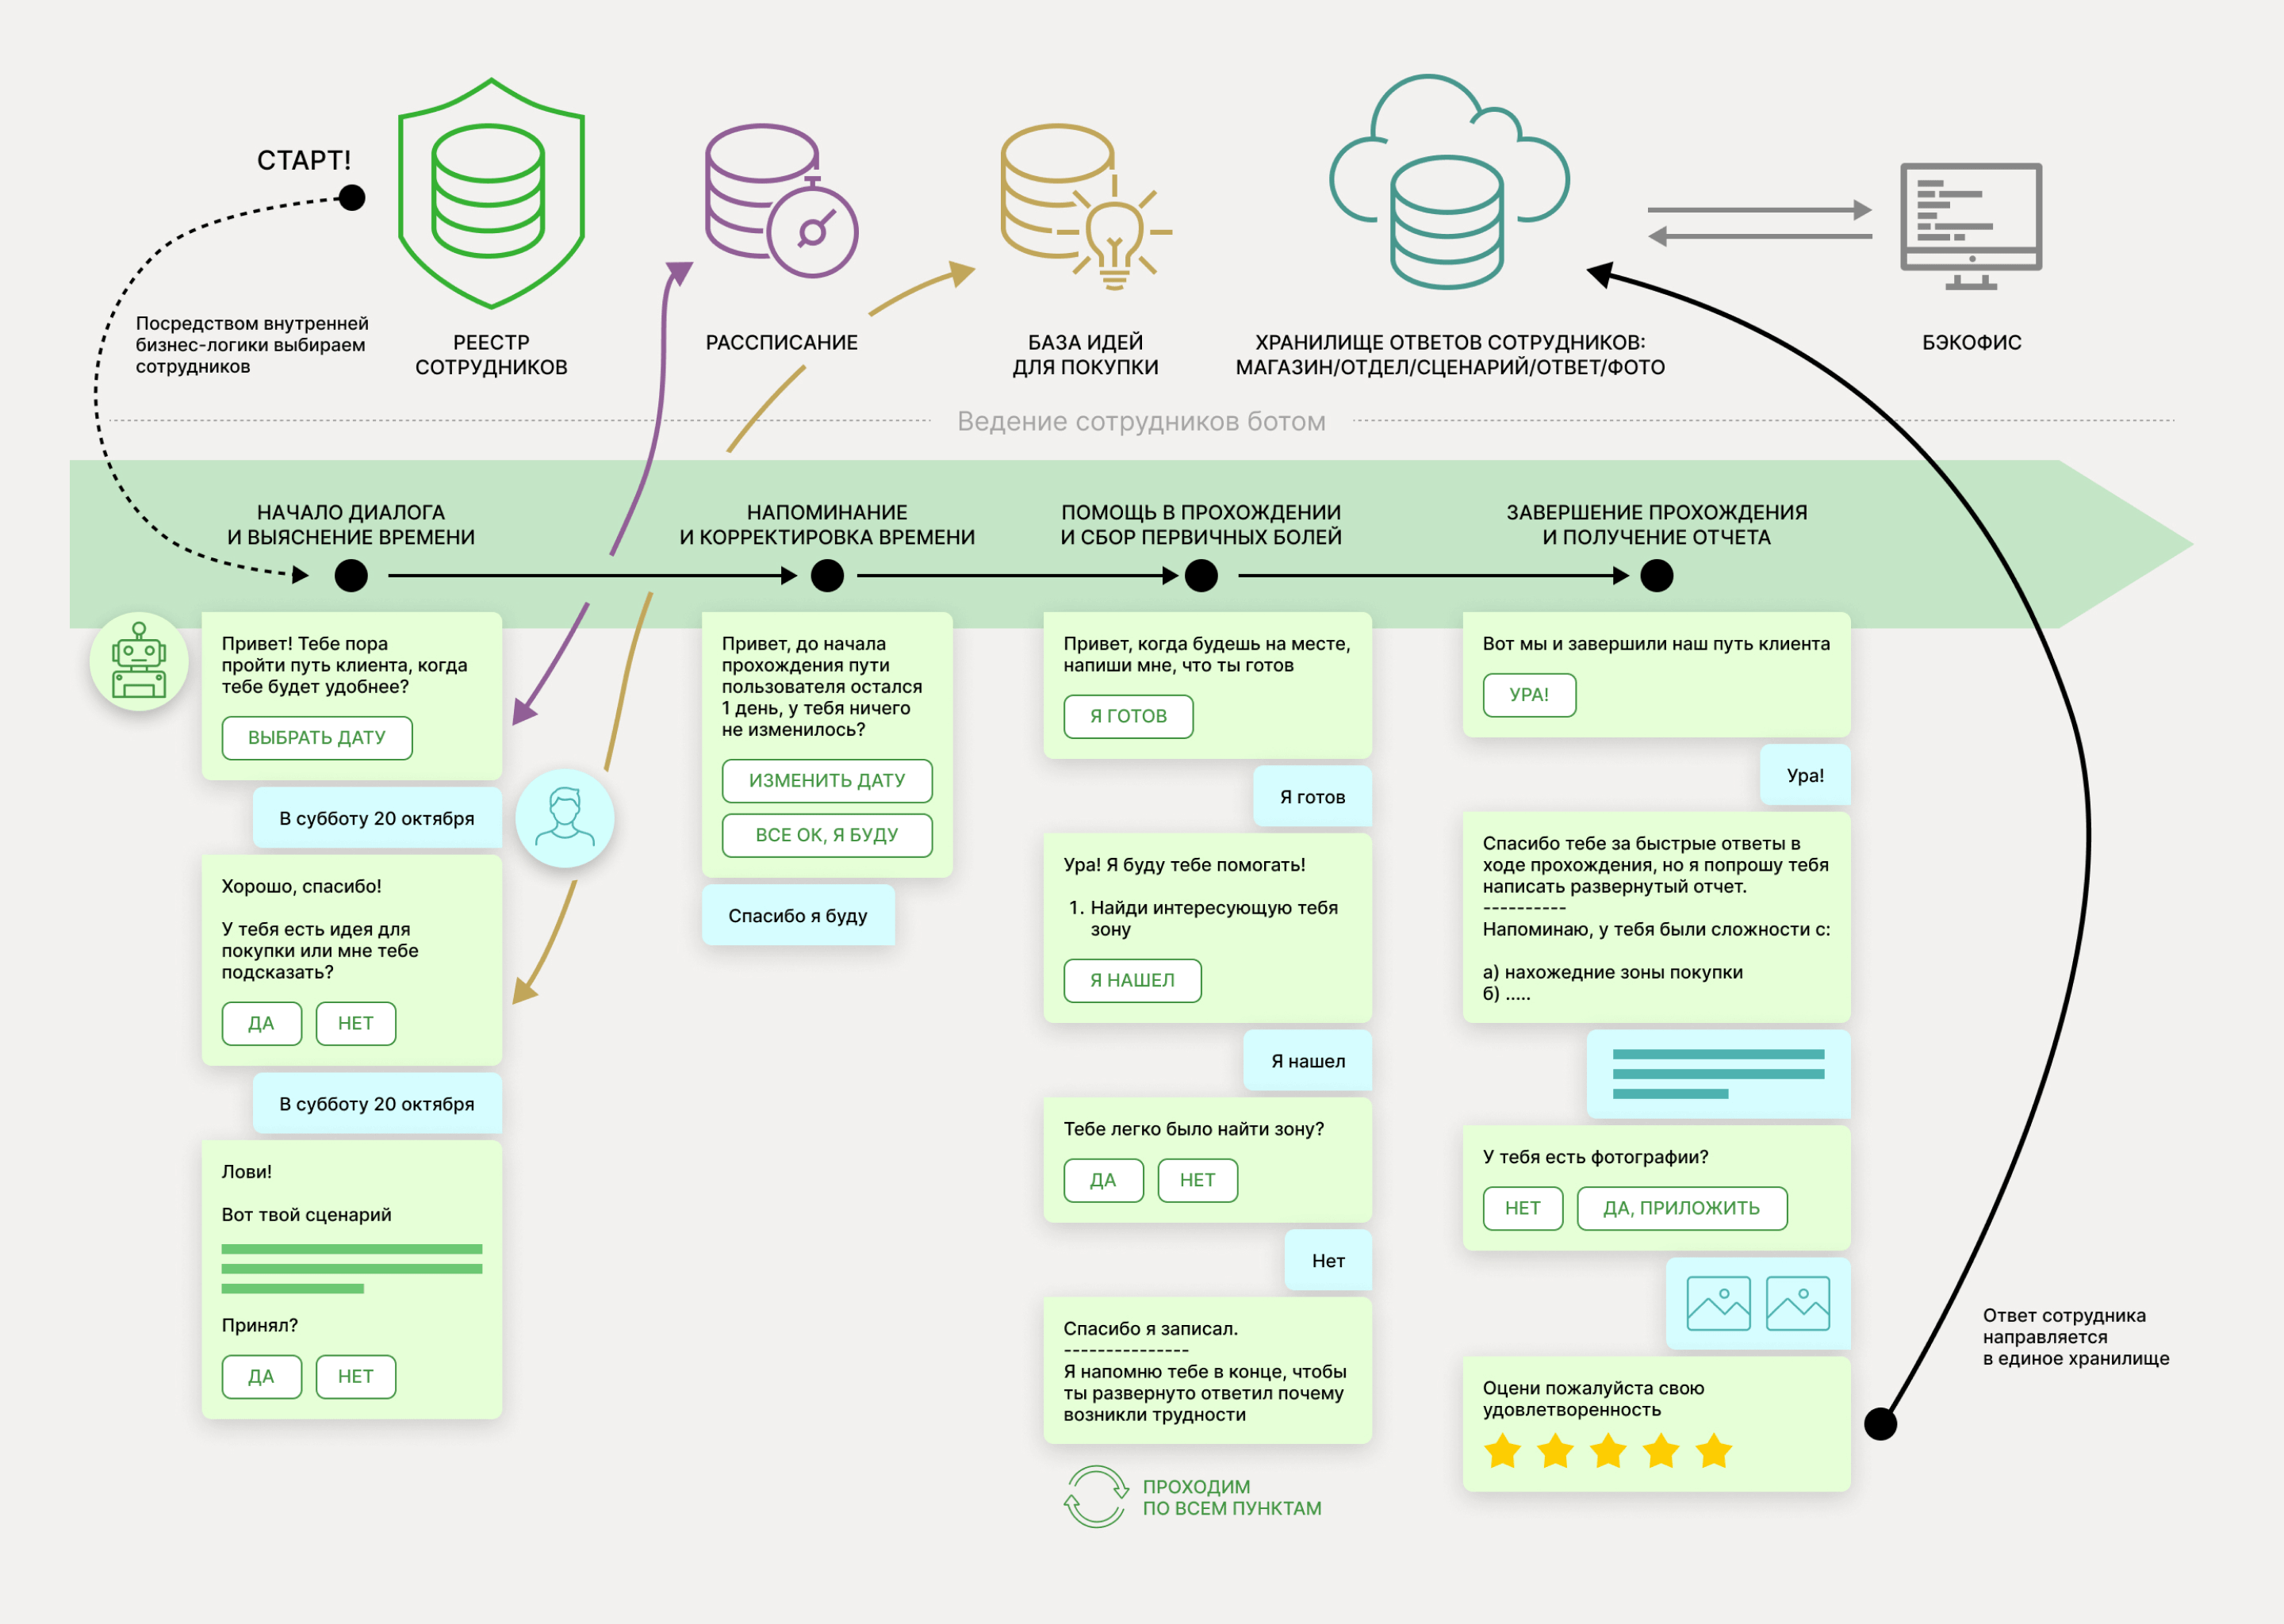Click the ПОМОЩЬ В ПРОХОЖДЕНИИ stage title

[x=1201, y=524]
